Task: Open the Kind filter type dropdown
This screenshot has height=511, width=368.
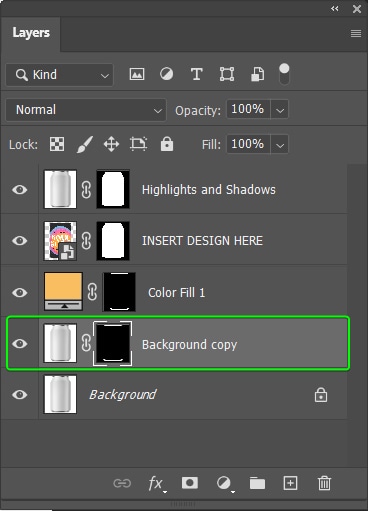Action: point(60,75)
